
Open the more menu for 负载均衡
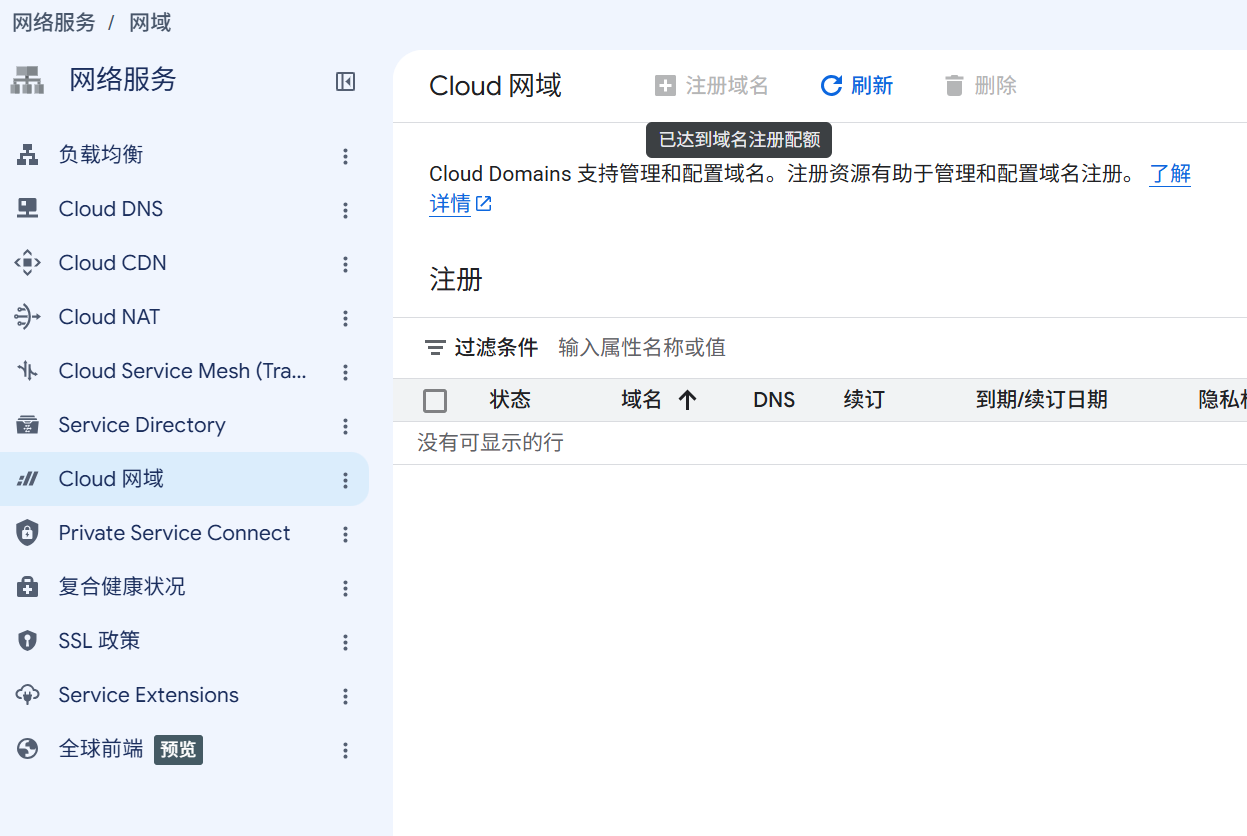(345, 156)
